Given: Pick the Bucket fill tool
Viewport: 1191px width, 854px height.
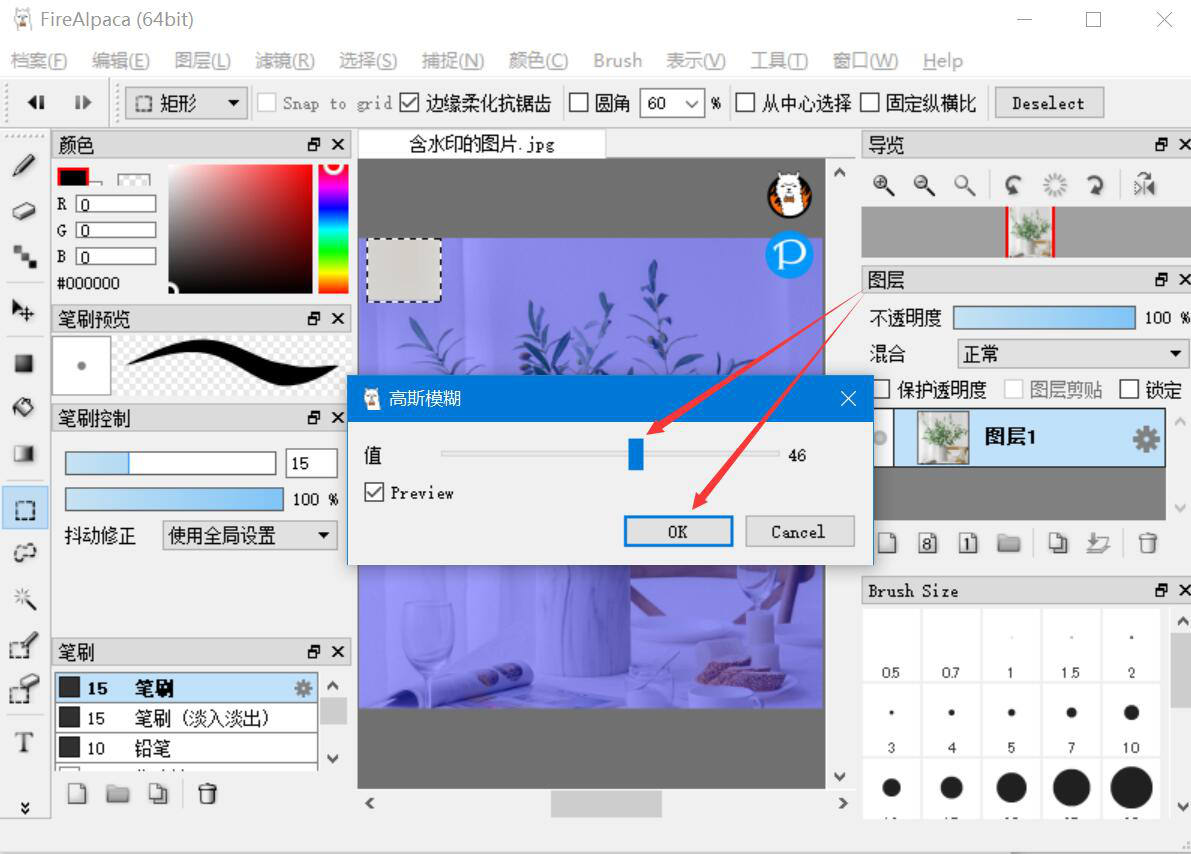Looking at the screenshot, I should [24, 407].
